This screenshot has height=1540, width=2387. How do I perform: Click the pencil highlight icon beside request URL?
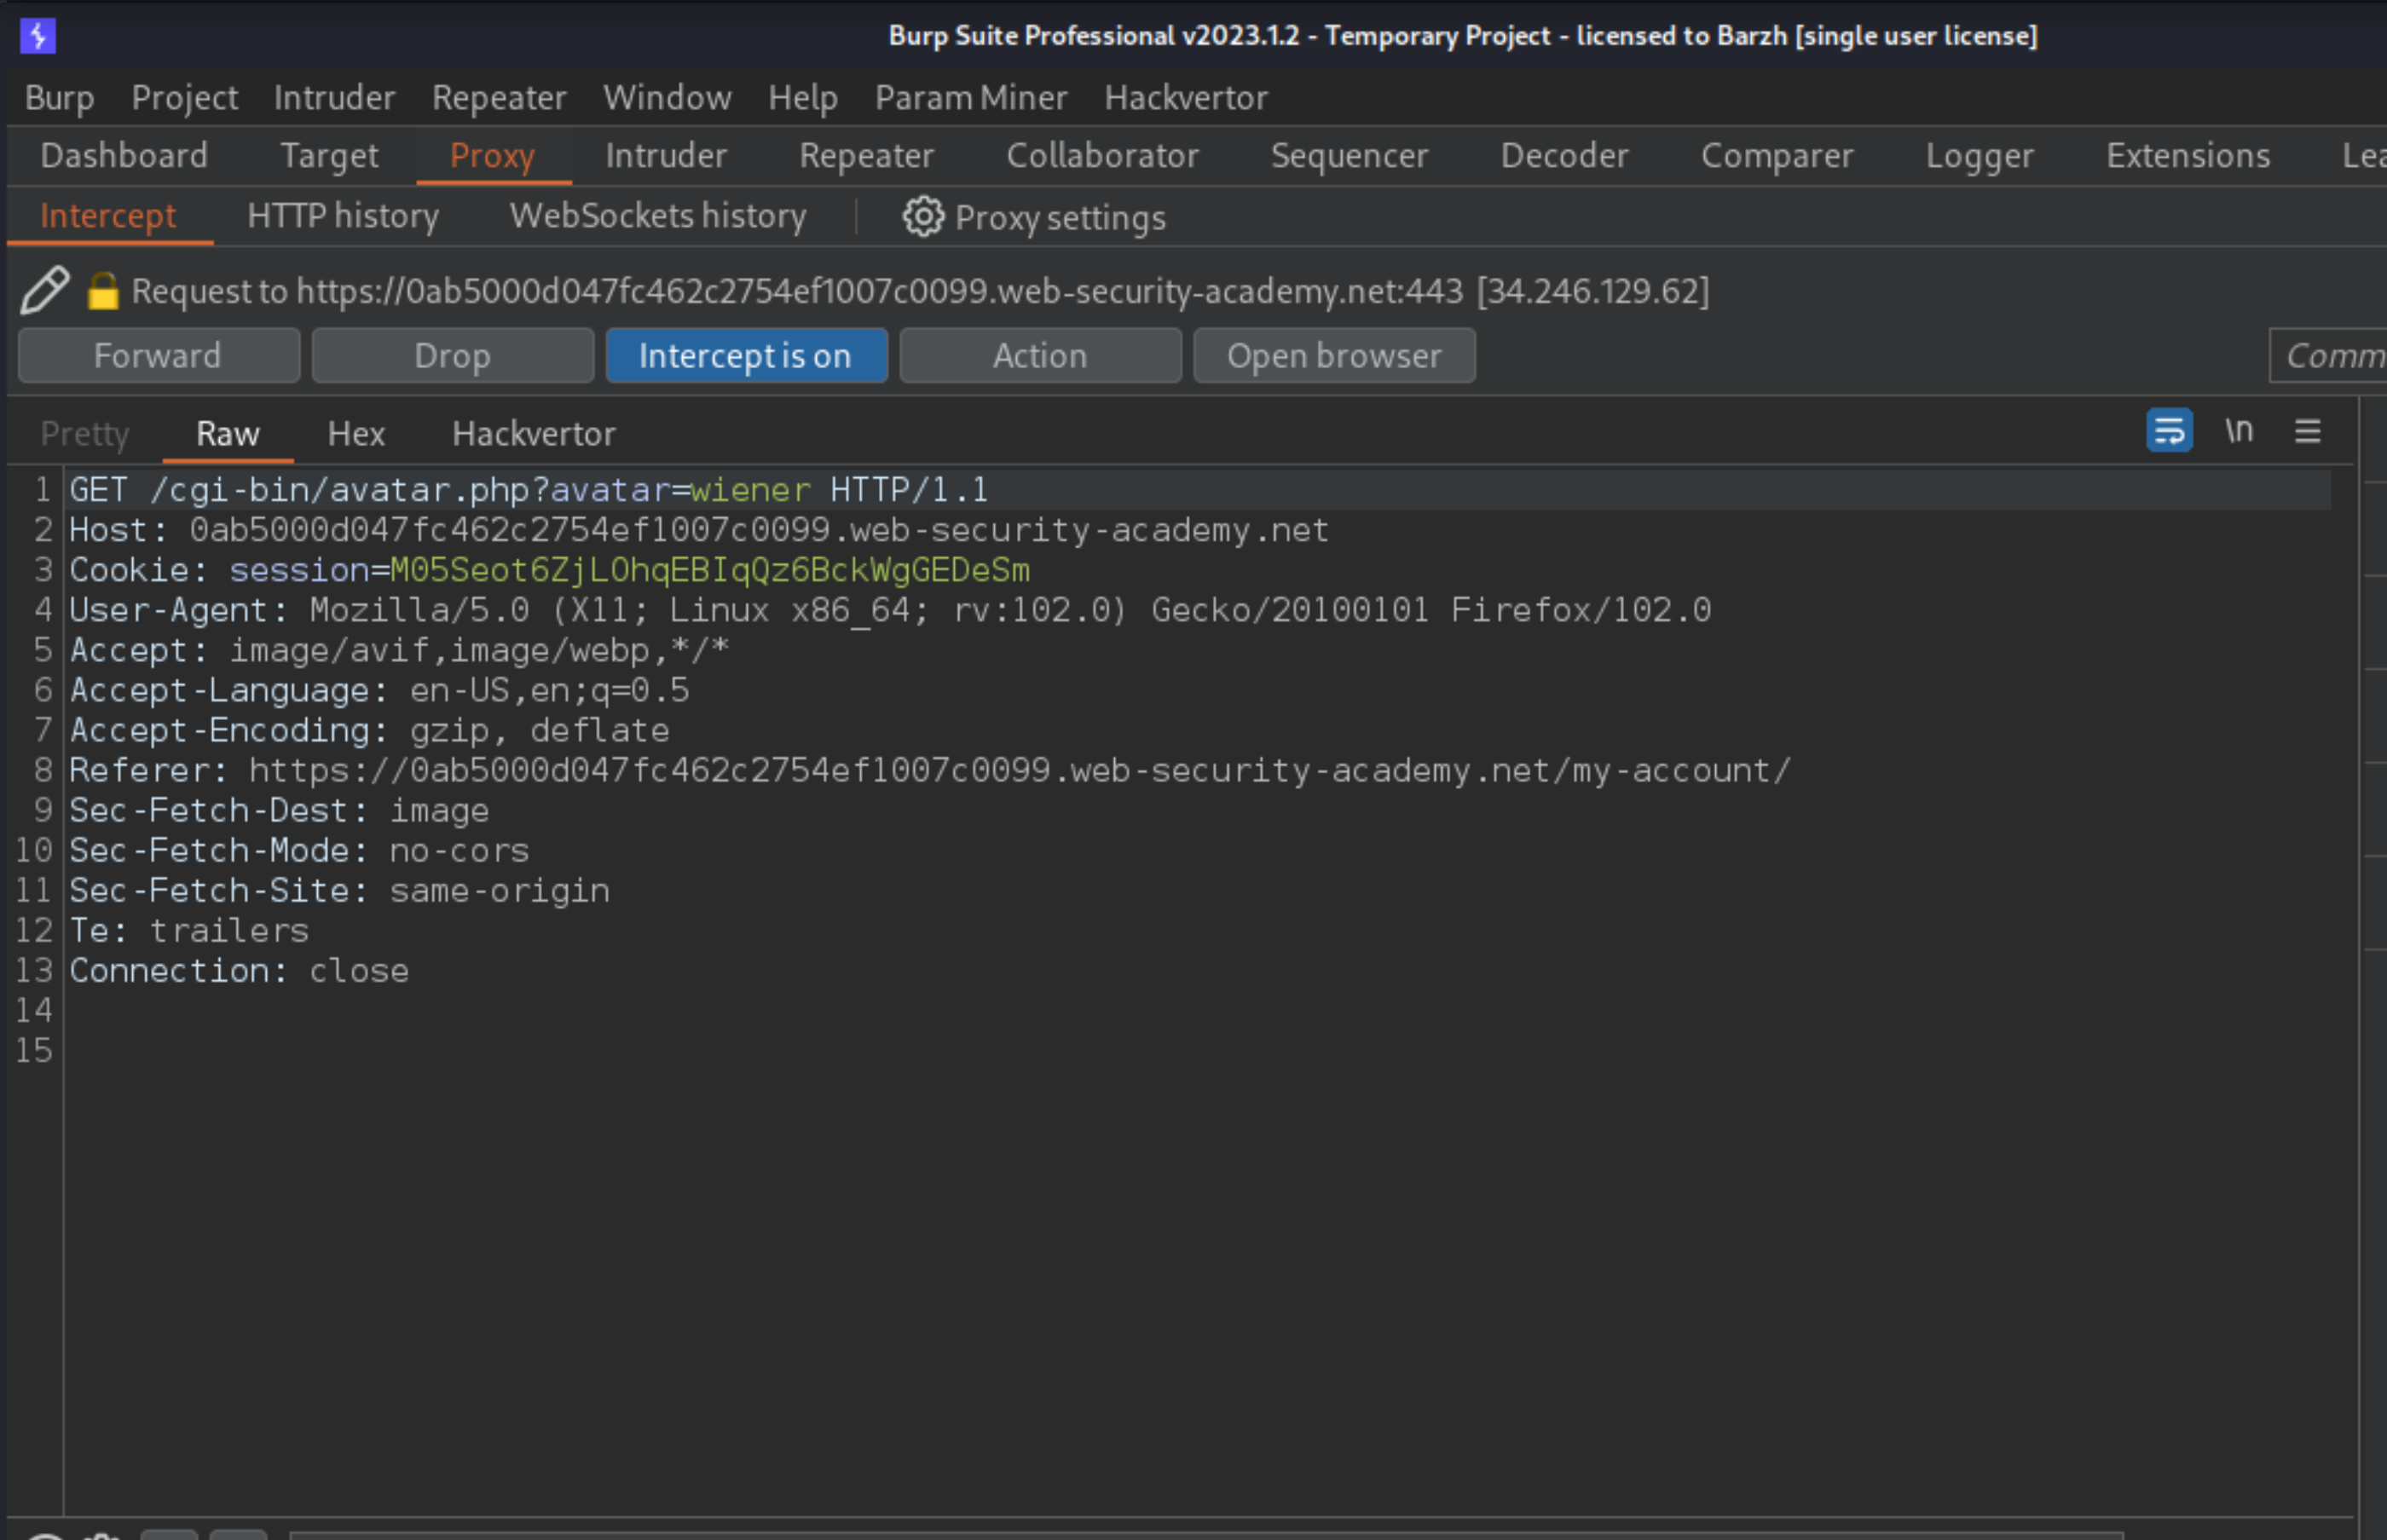click(45, 291)
